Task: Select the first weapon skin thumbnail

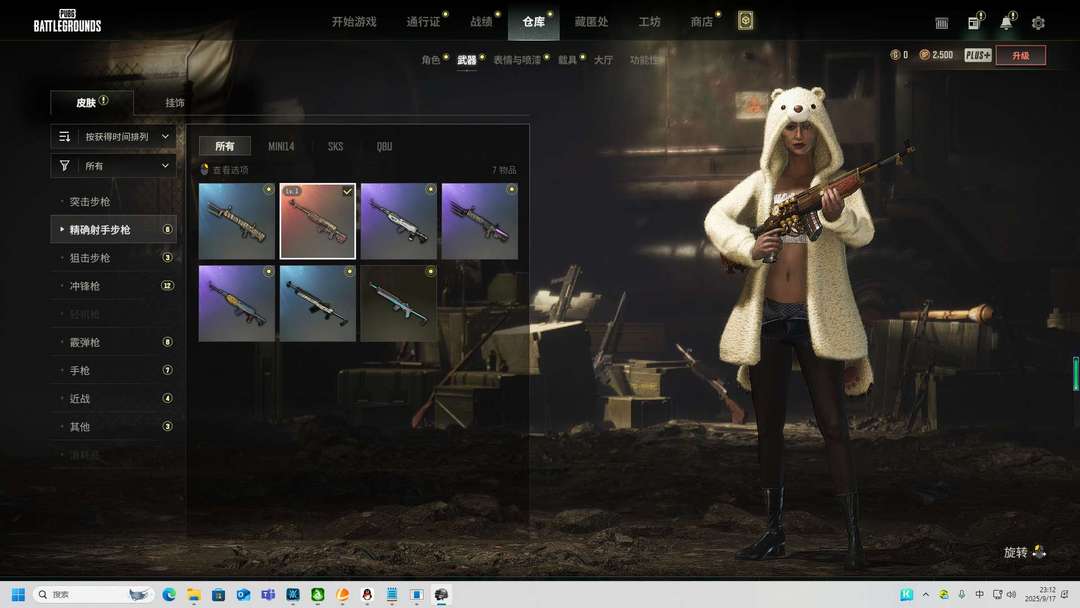Action: tap(236, 221)
